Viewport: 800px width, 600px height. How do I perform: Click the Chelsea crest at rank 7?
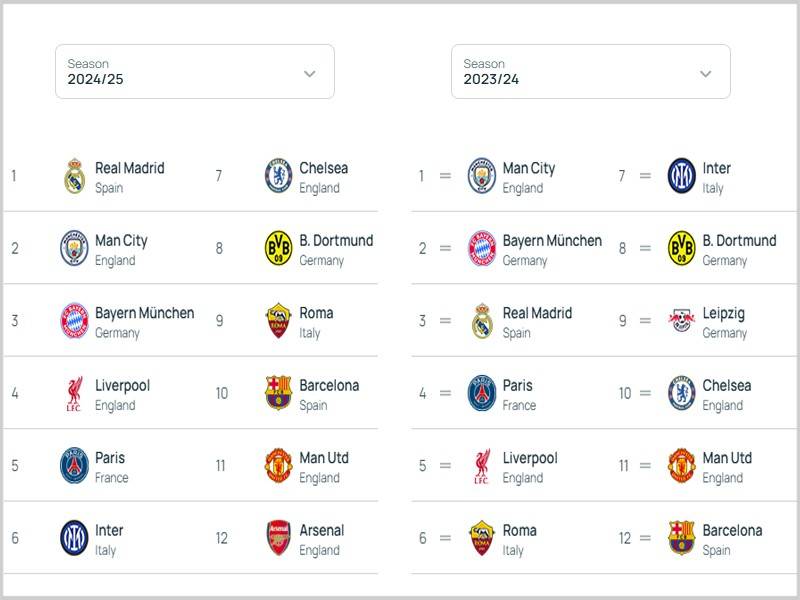coord(278,176)
